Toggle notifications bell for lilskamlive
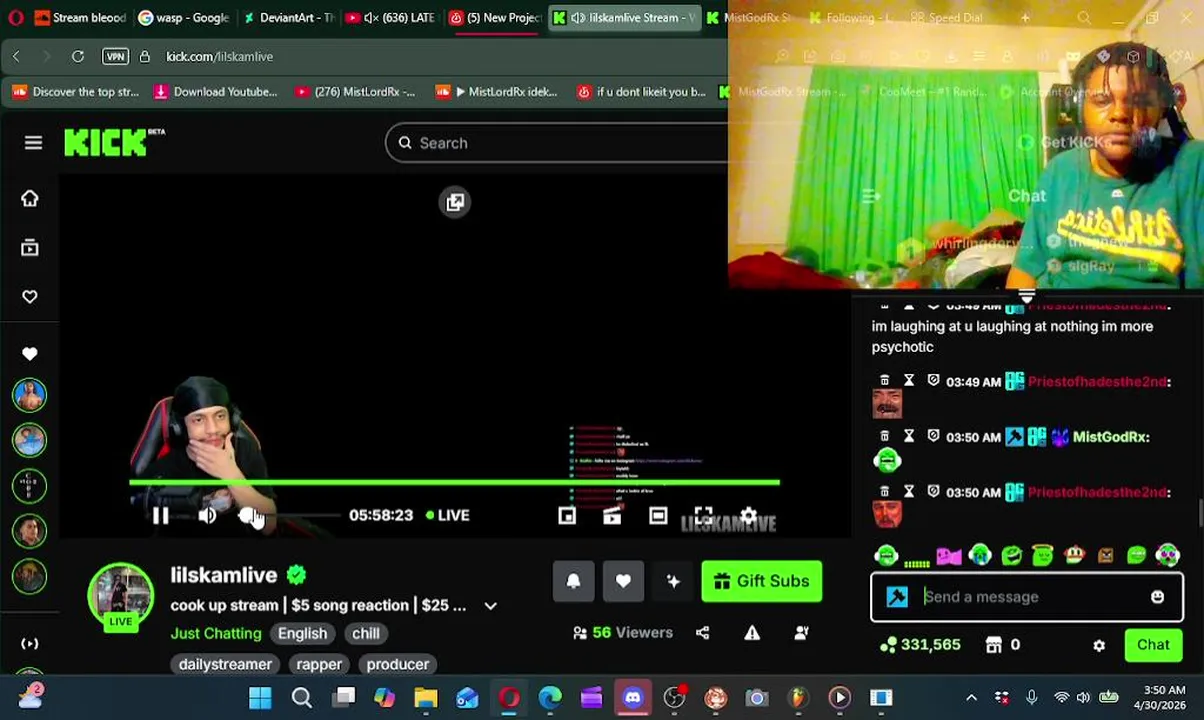 573,581
